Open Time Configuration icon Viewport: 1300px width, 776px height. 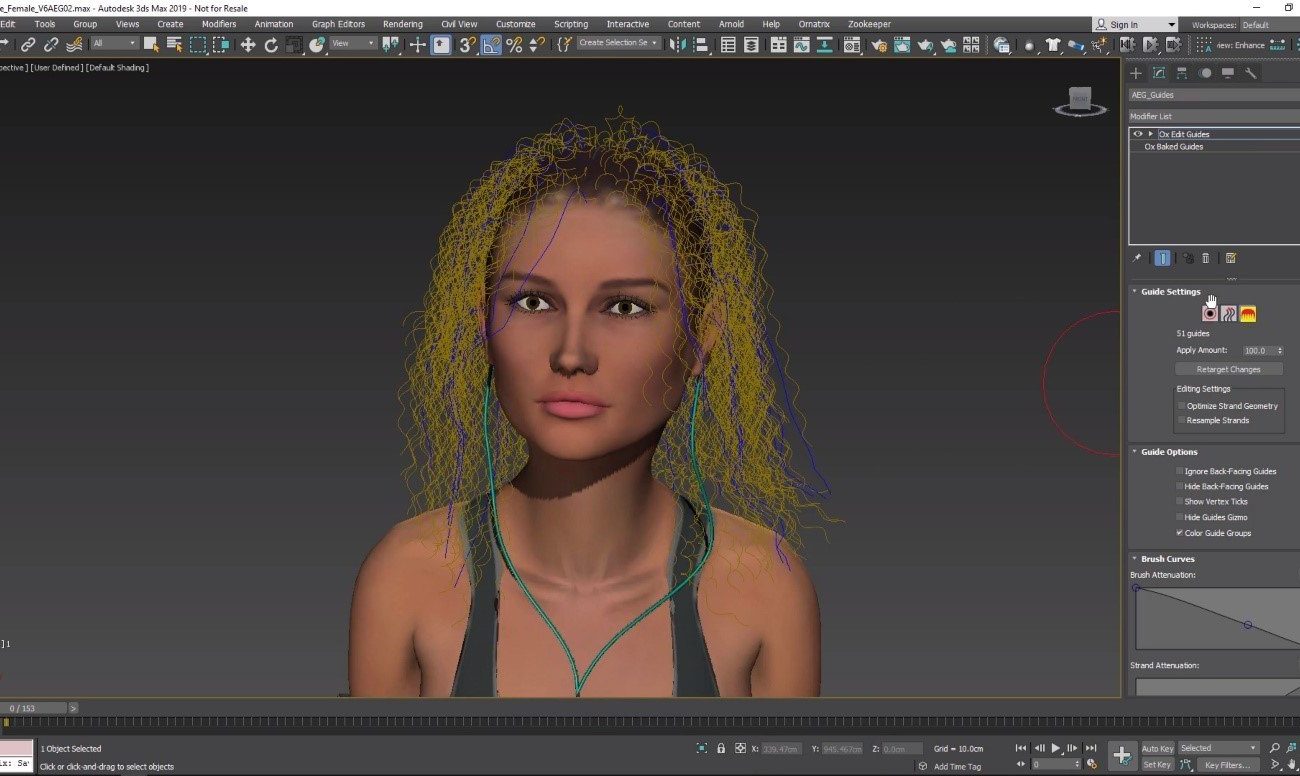coord(1091,765)
